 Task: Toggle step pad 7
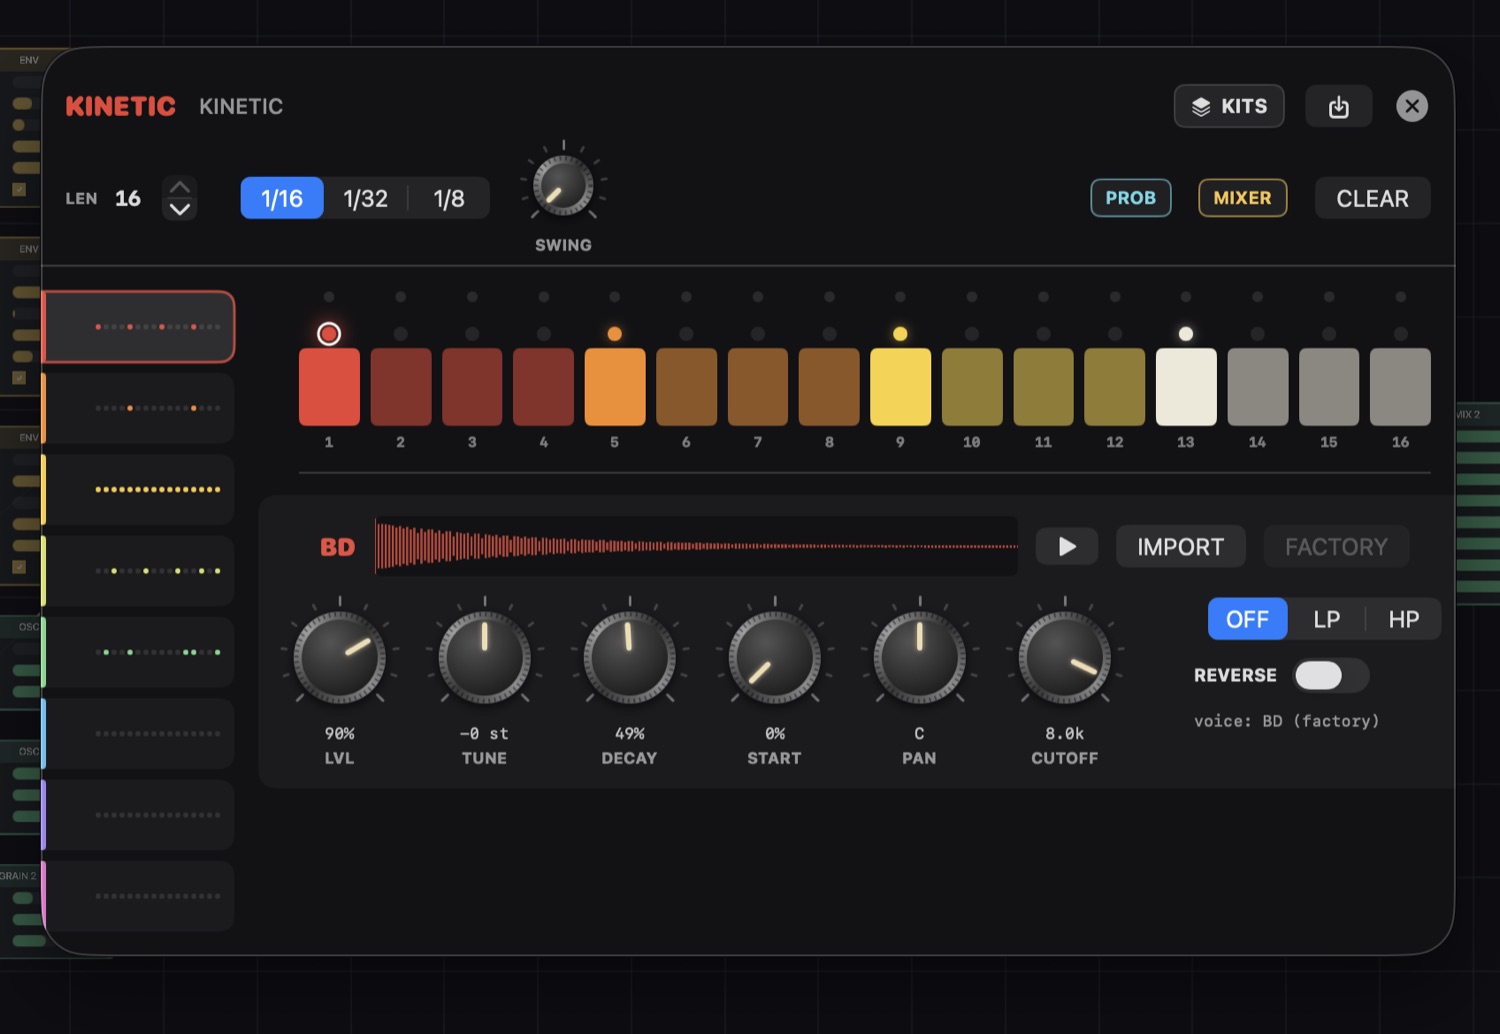[758, 387]
